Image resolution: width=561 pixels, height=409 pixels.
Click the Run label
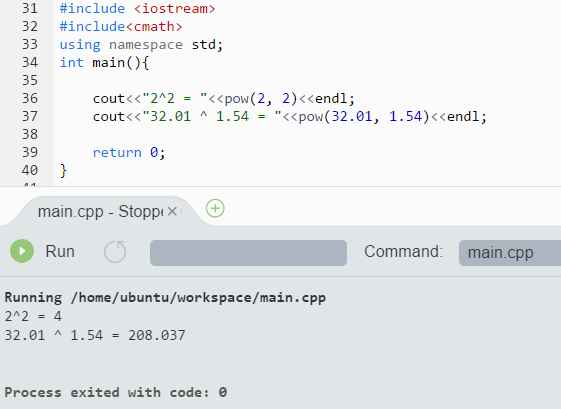tap(60, 252)
